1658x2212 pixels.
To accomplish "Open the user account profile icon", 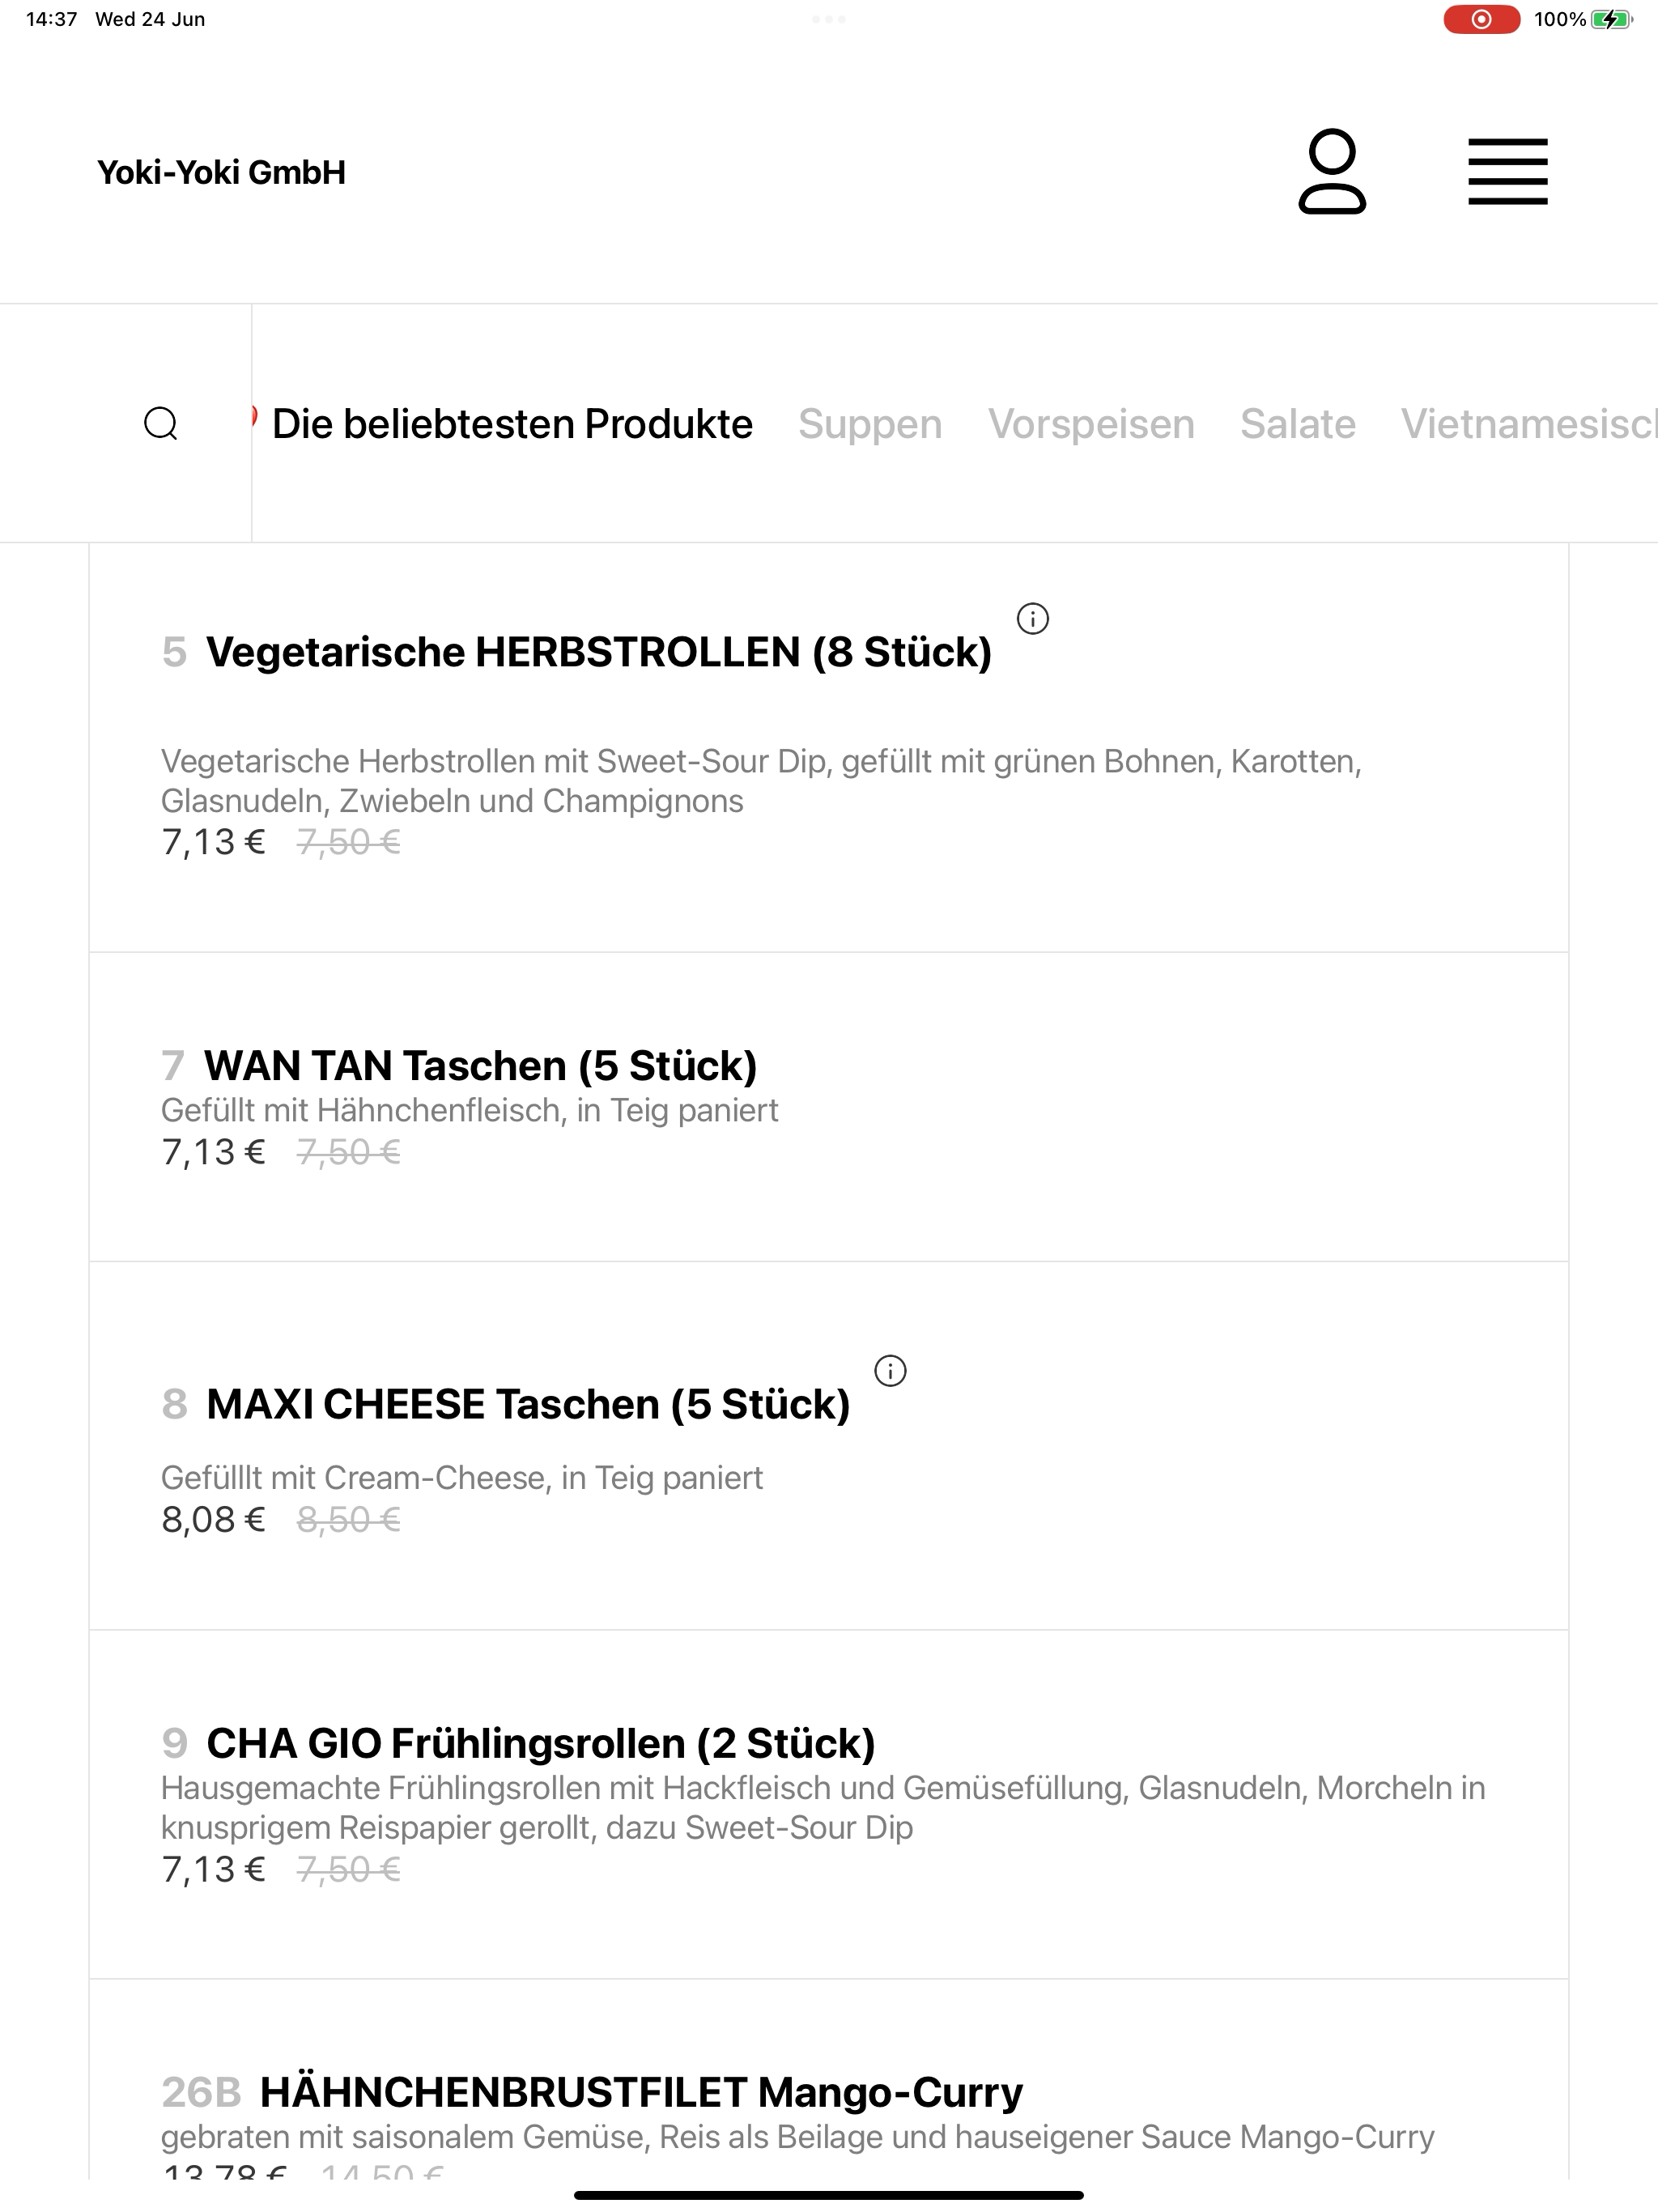I will 1332,172.
